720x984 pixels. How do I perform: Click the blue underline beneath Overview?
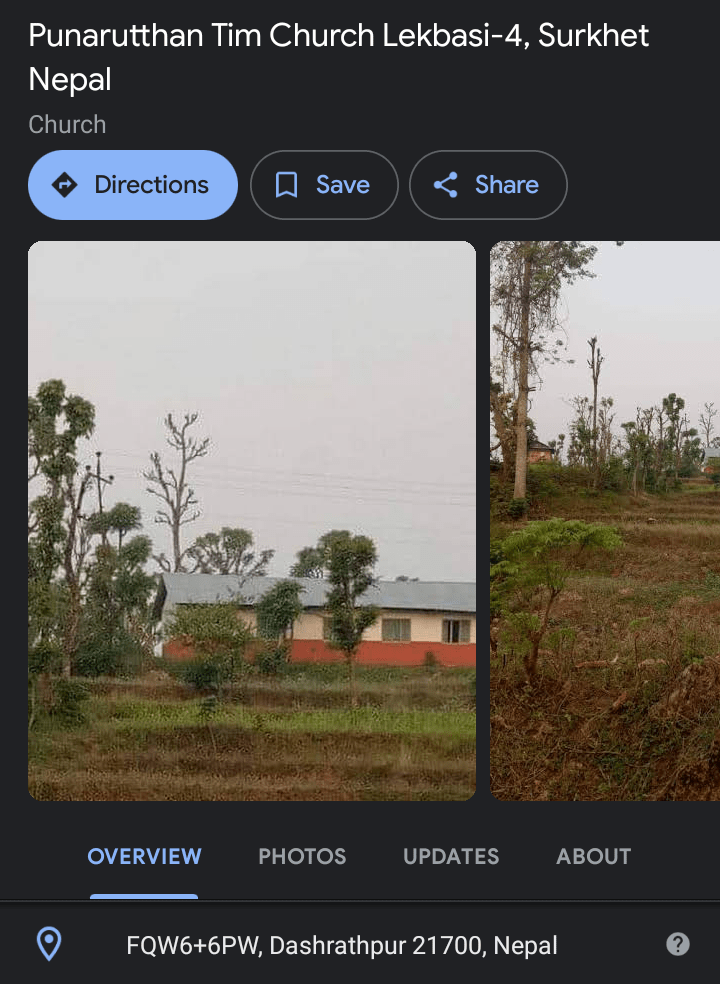(144, 896)
